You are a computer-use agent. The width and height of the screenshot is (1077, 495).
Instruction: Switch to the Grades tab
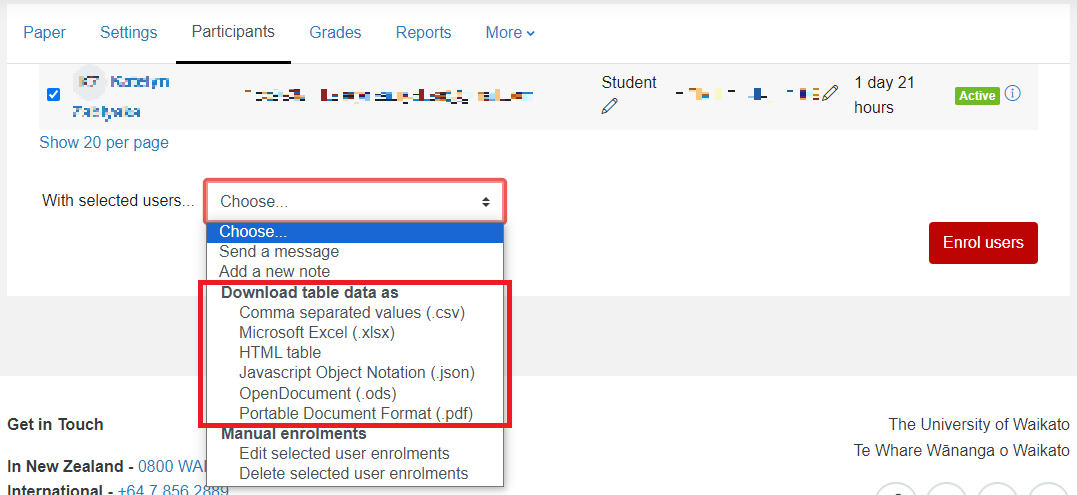pyautogui.click(x=335, y=32)
